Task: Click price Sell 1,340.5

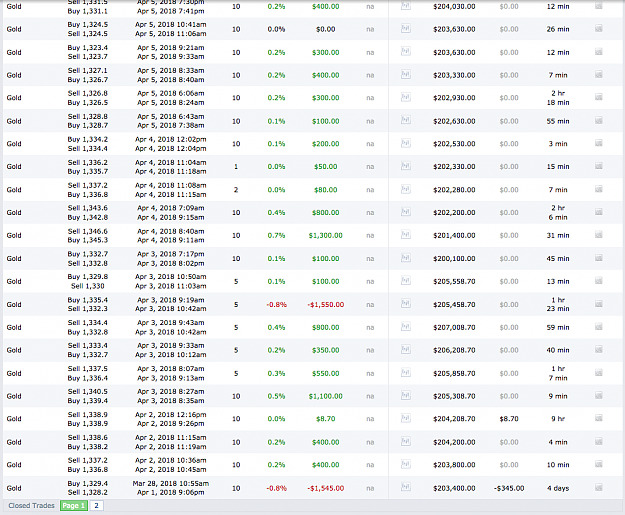Action: (88, 391)
